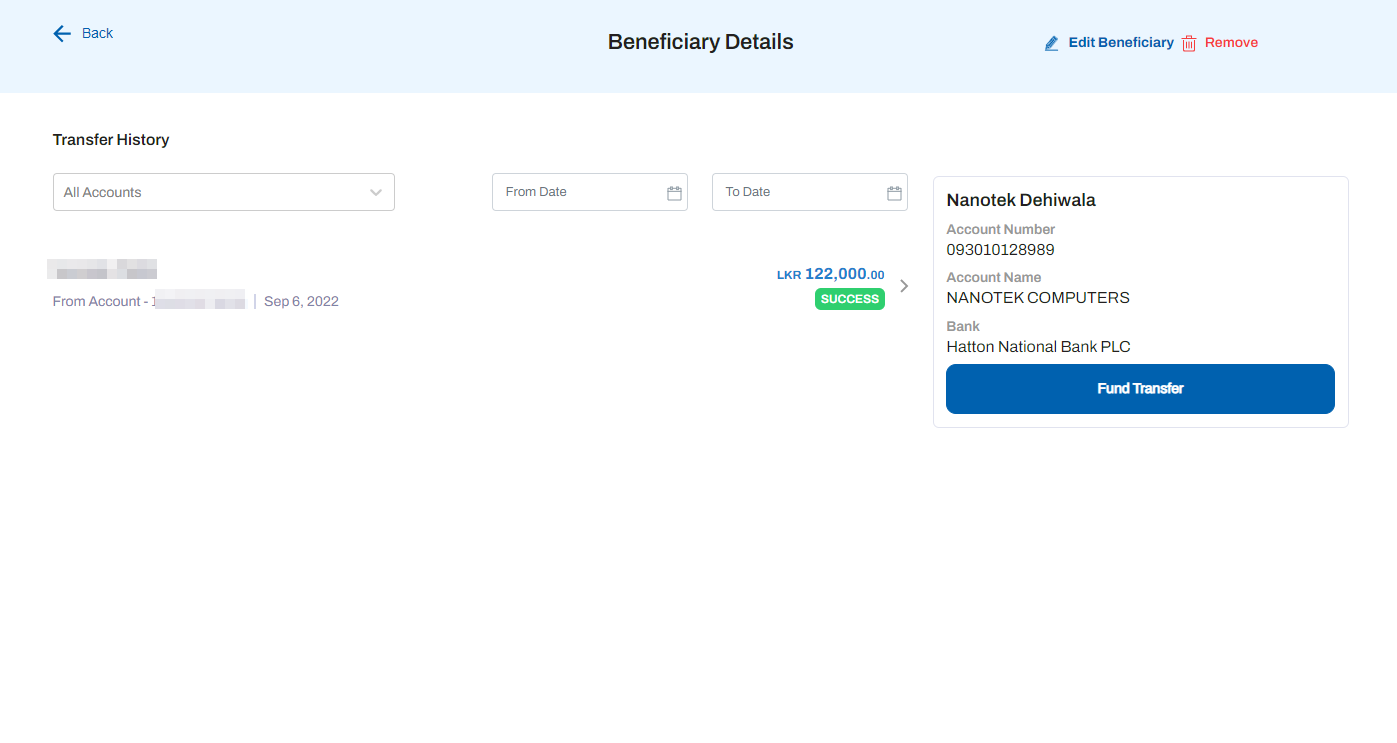Image resolution: width=1397 pixels, height=743 pixels.
Task: Click the From Account label in history row
Action: 97,301
